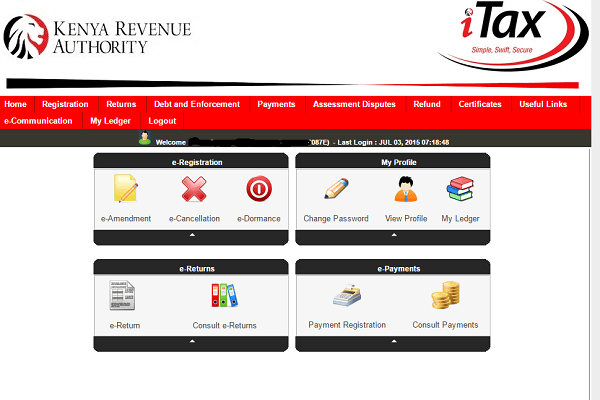Open the Certificates menu

pyautogui.click(x=480, y=104)
